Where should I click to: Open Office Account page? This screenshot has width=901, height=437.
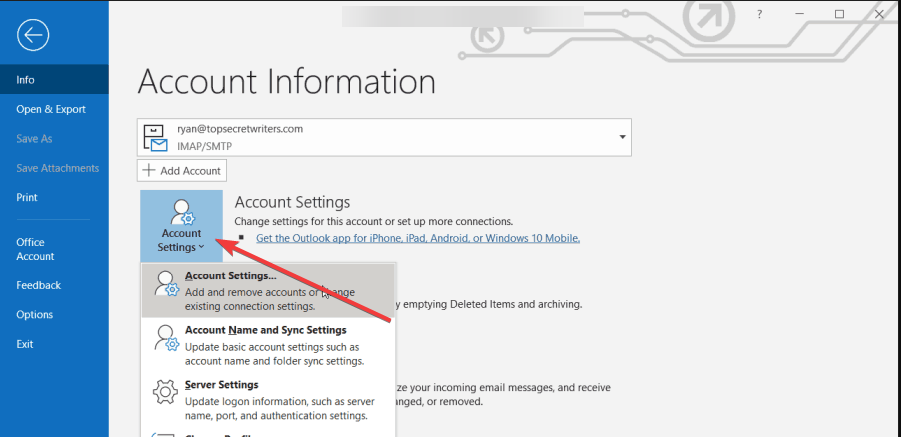click(54, 249)
